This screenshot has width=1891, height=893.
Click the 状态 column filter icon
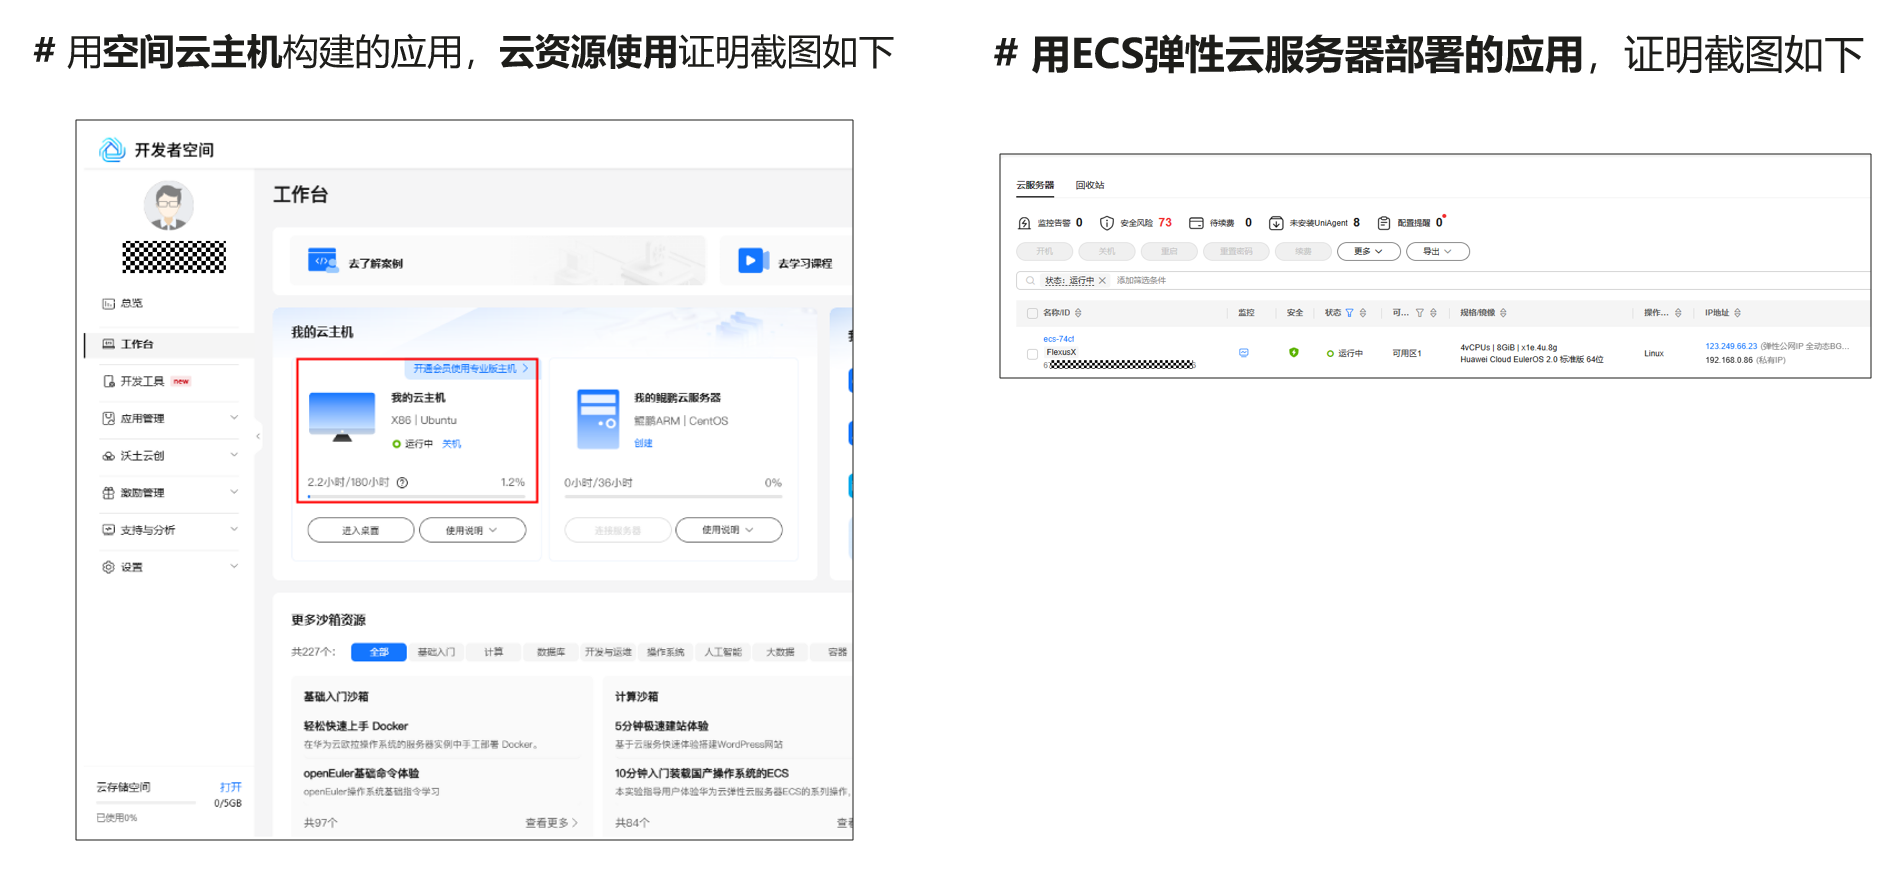point(1349,313)
